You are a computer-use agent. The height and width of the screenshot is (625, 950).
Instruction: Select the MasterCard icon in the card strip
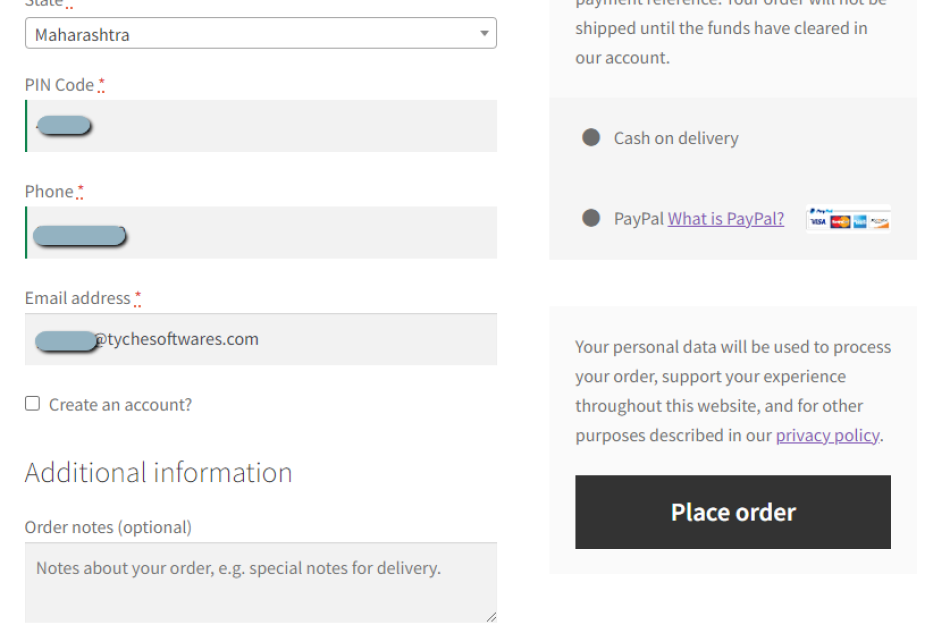click(840, 221)
